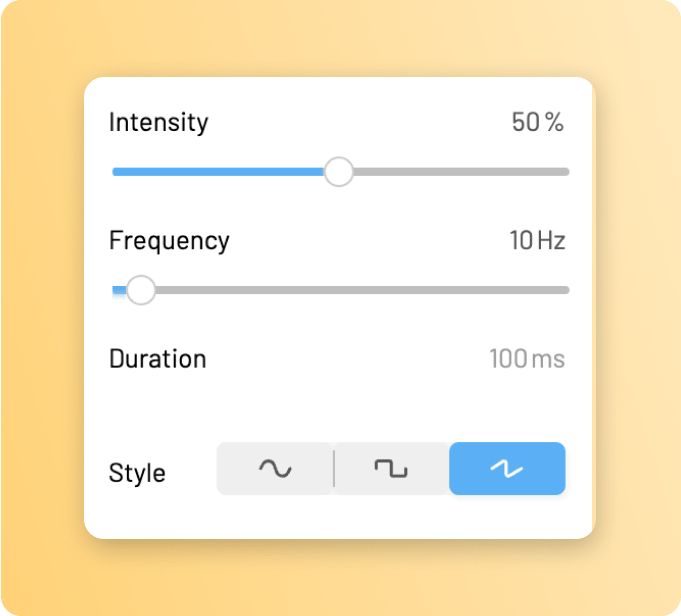This screenshot has height=616, width=681.
Task: Click the Intensity slider handle
Action: point(339,172)
